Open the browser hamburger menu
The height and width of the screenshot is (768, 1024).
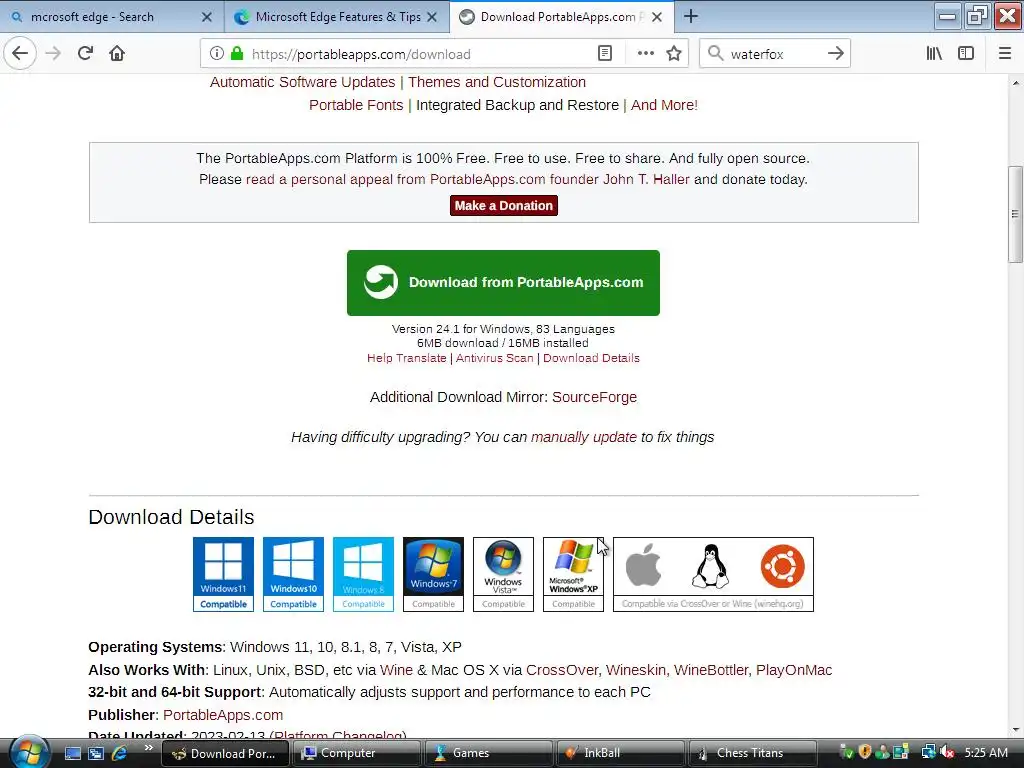pyautogui.click(x=1005, y=54)
